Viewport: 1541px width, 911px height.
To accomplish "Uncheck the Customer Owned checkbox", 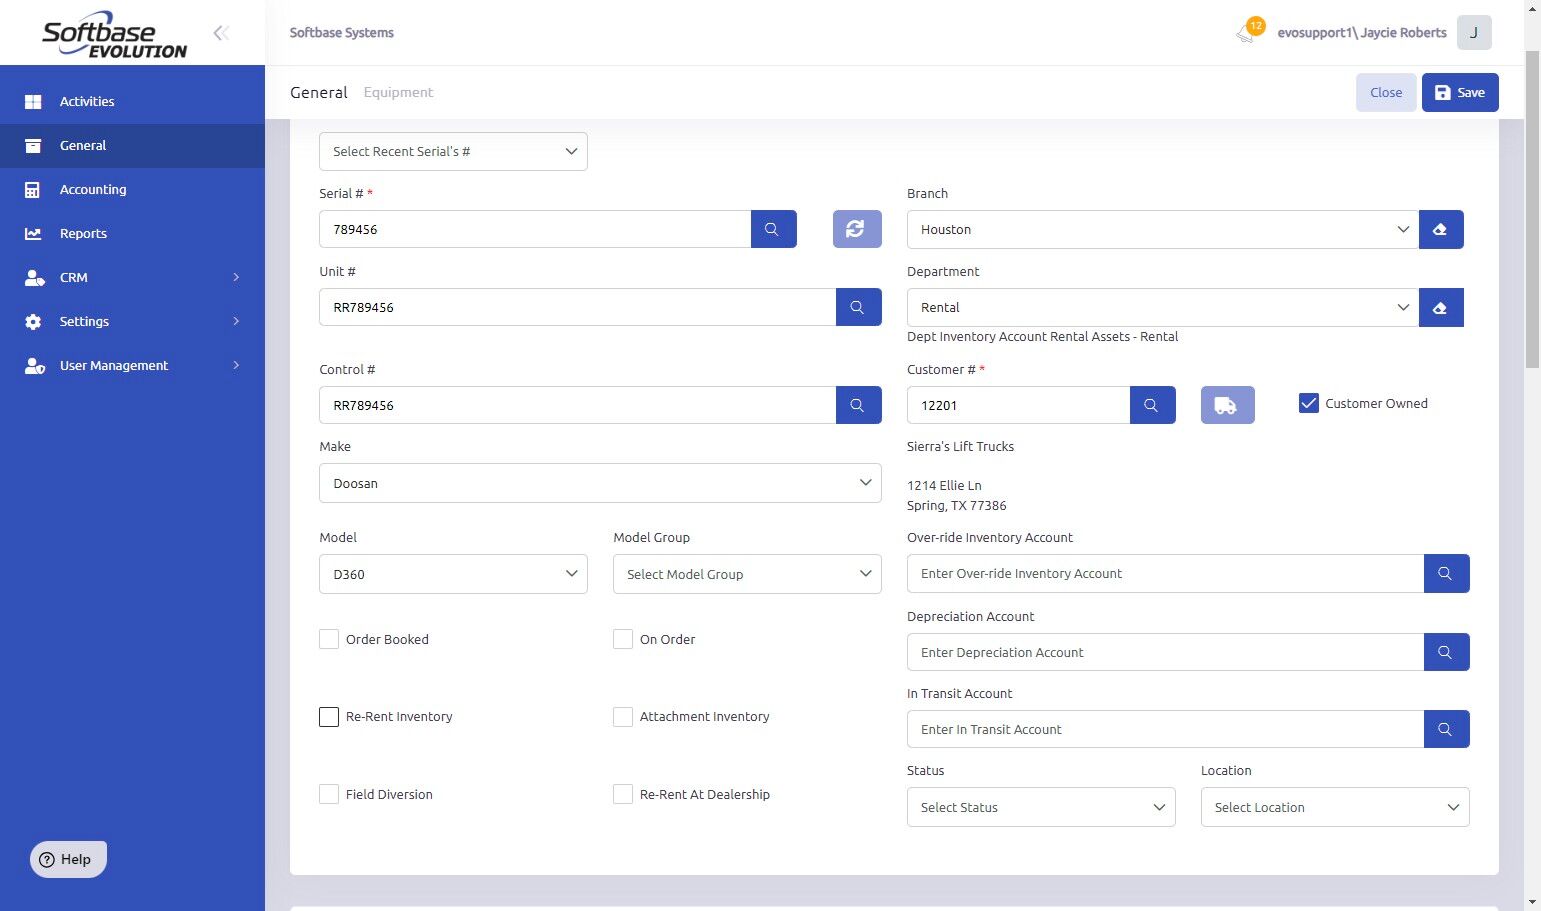I will [x=1308, y=403].
